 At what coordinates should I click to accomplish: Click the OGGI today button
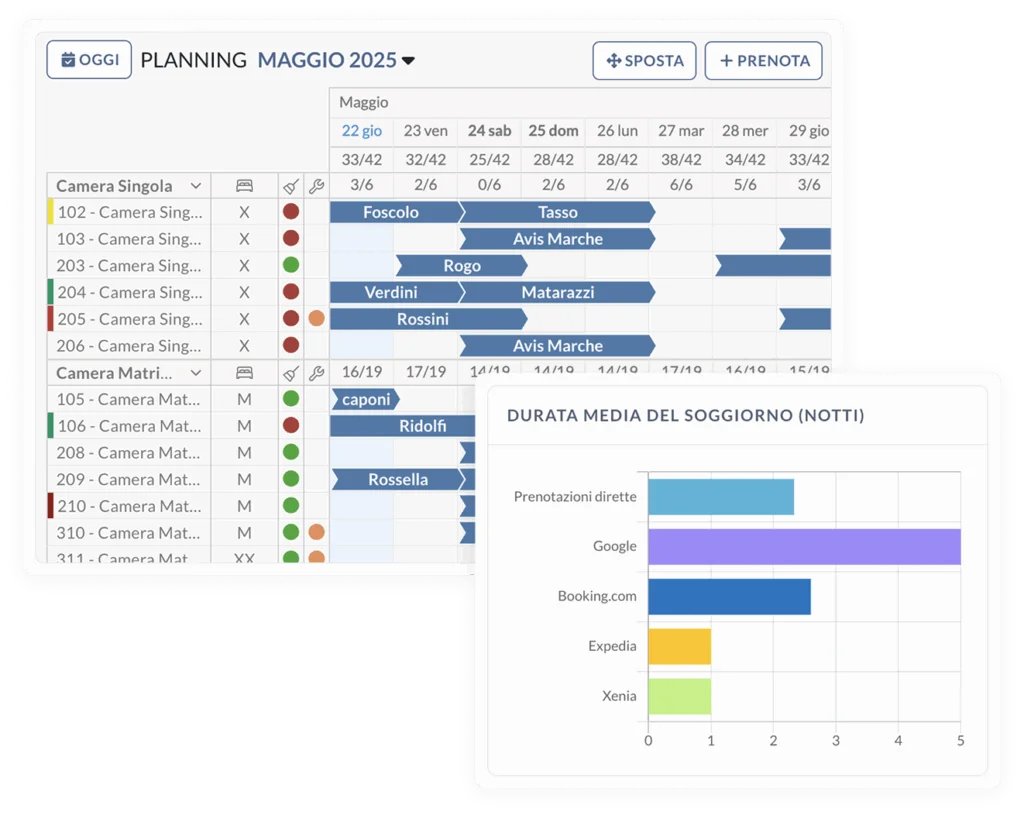pyautogui.click(x=89, y=59)
